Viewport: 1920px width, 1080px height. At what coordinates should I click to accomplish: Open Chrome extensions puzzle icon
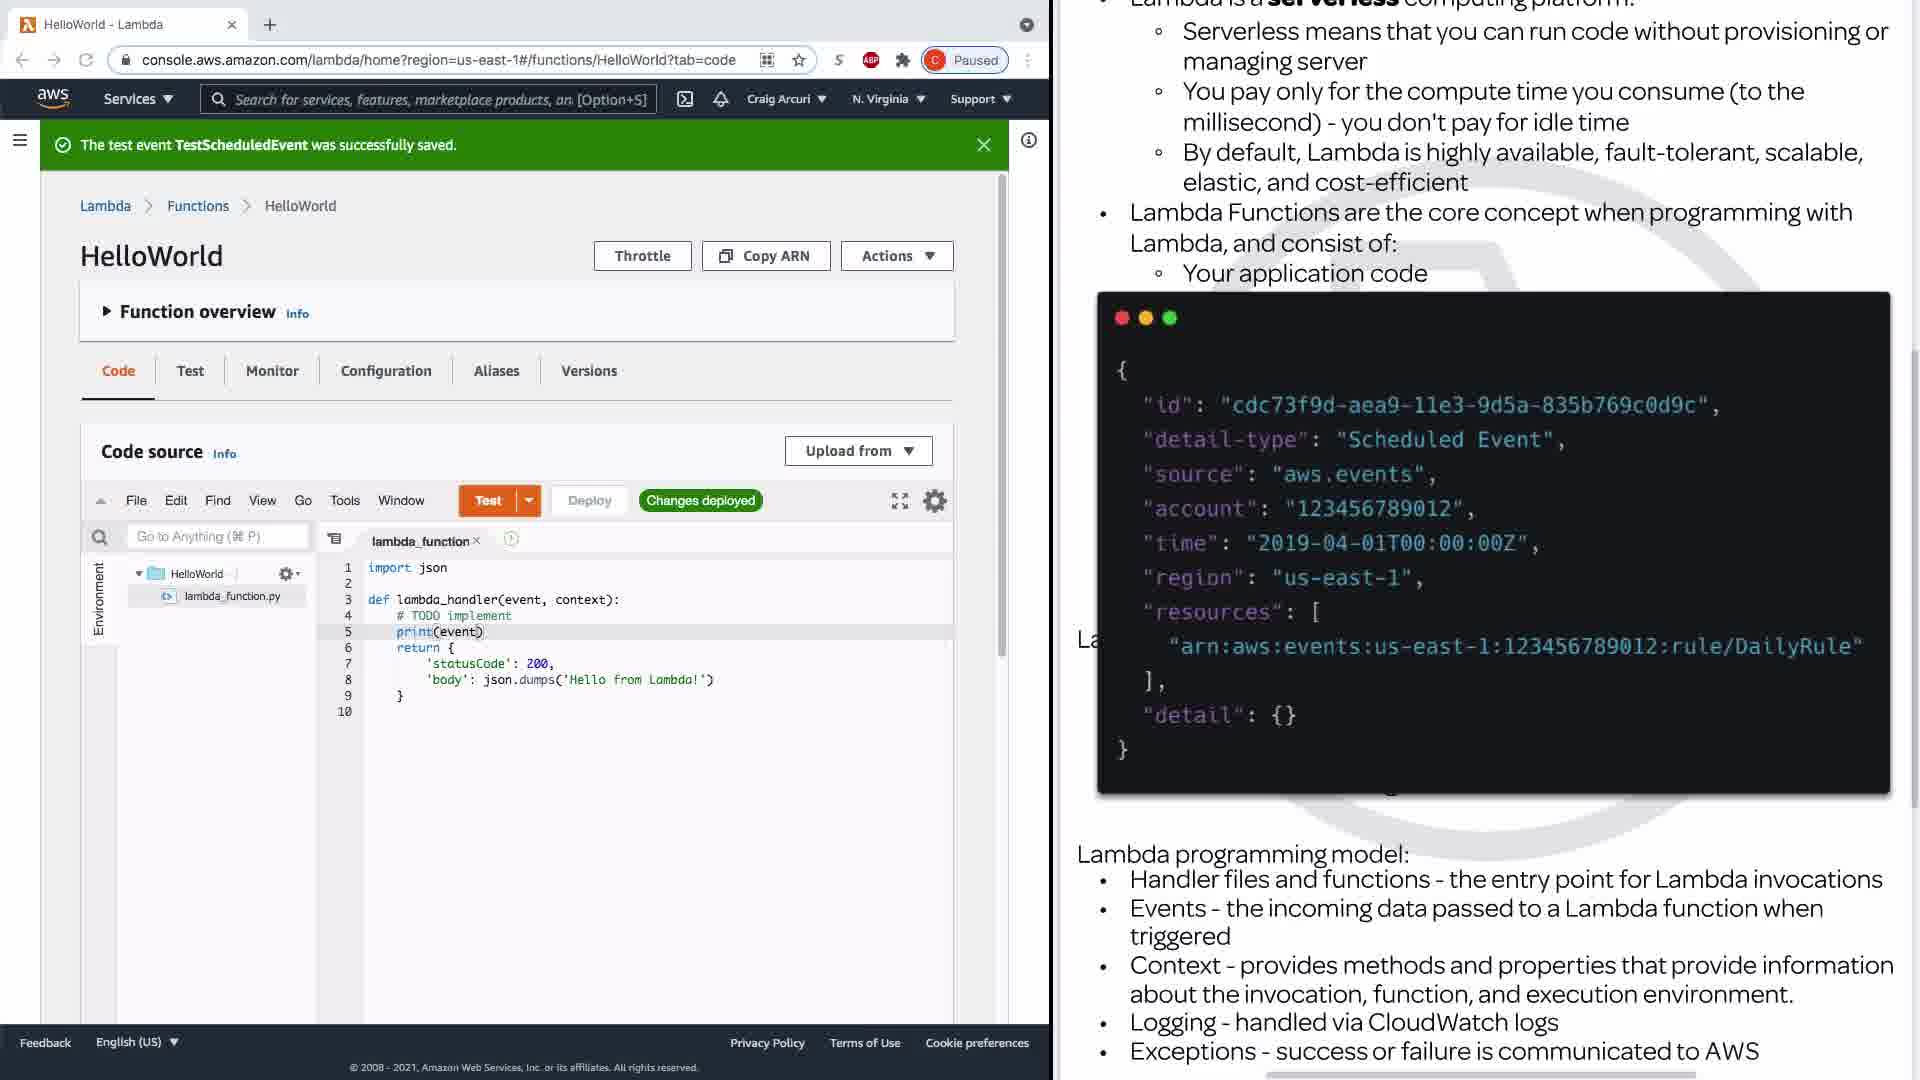pyautogui.click(x=903, y=60)
